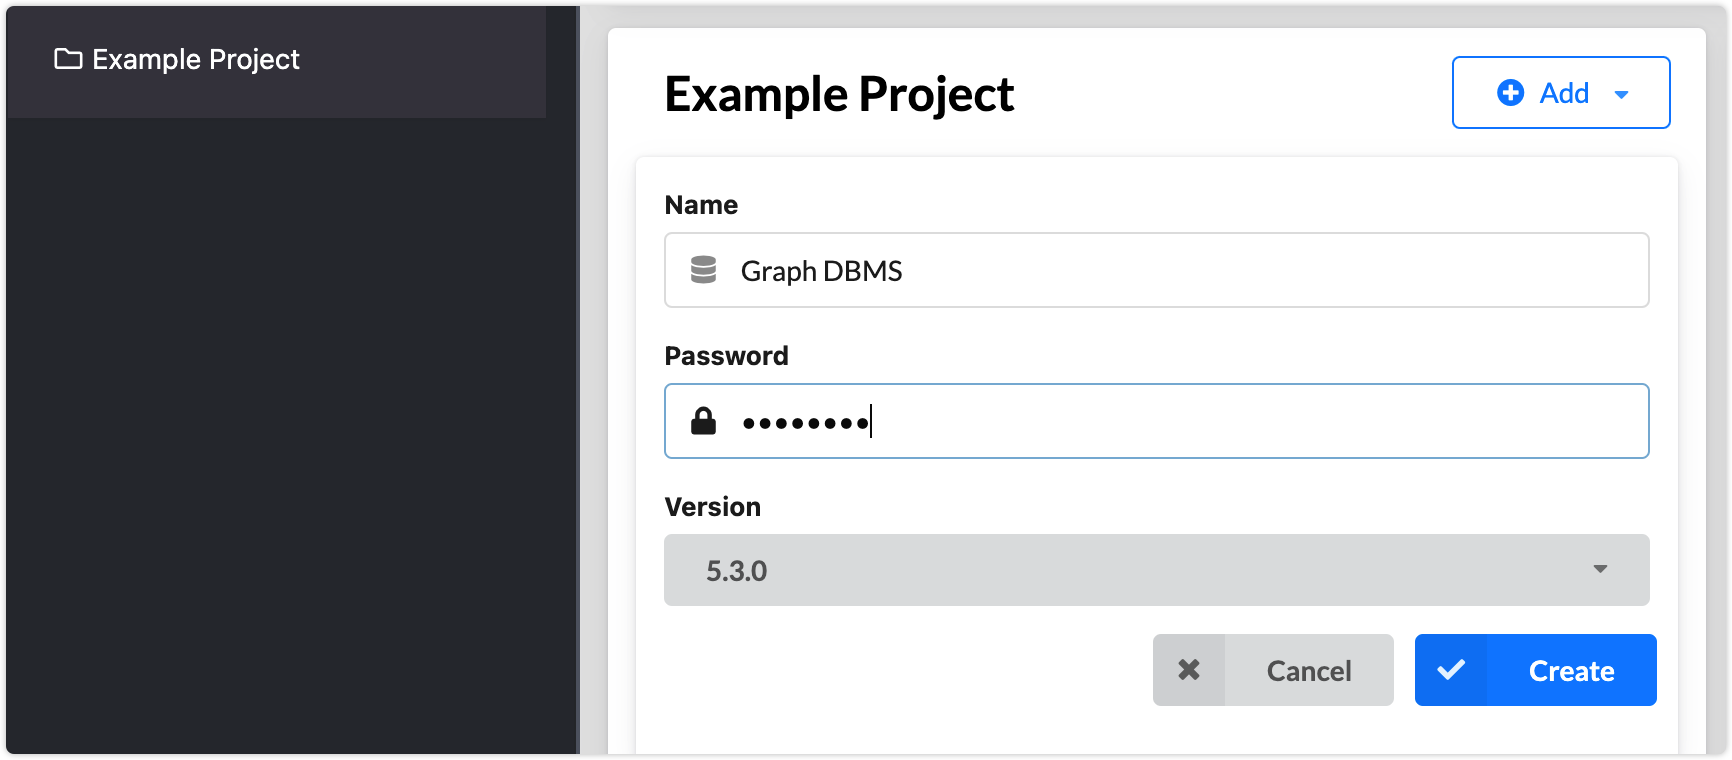Viewport: 1732px width, 760px height.
Task: Click the checkmark icon on Create button
Action: [1451, 670]
